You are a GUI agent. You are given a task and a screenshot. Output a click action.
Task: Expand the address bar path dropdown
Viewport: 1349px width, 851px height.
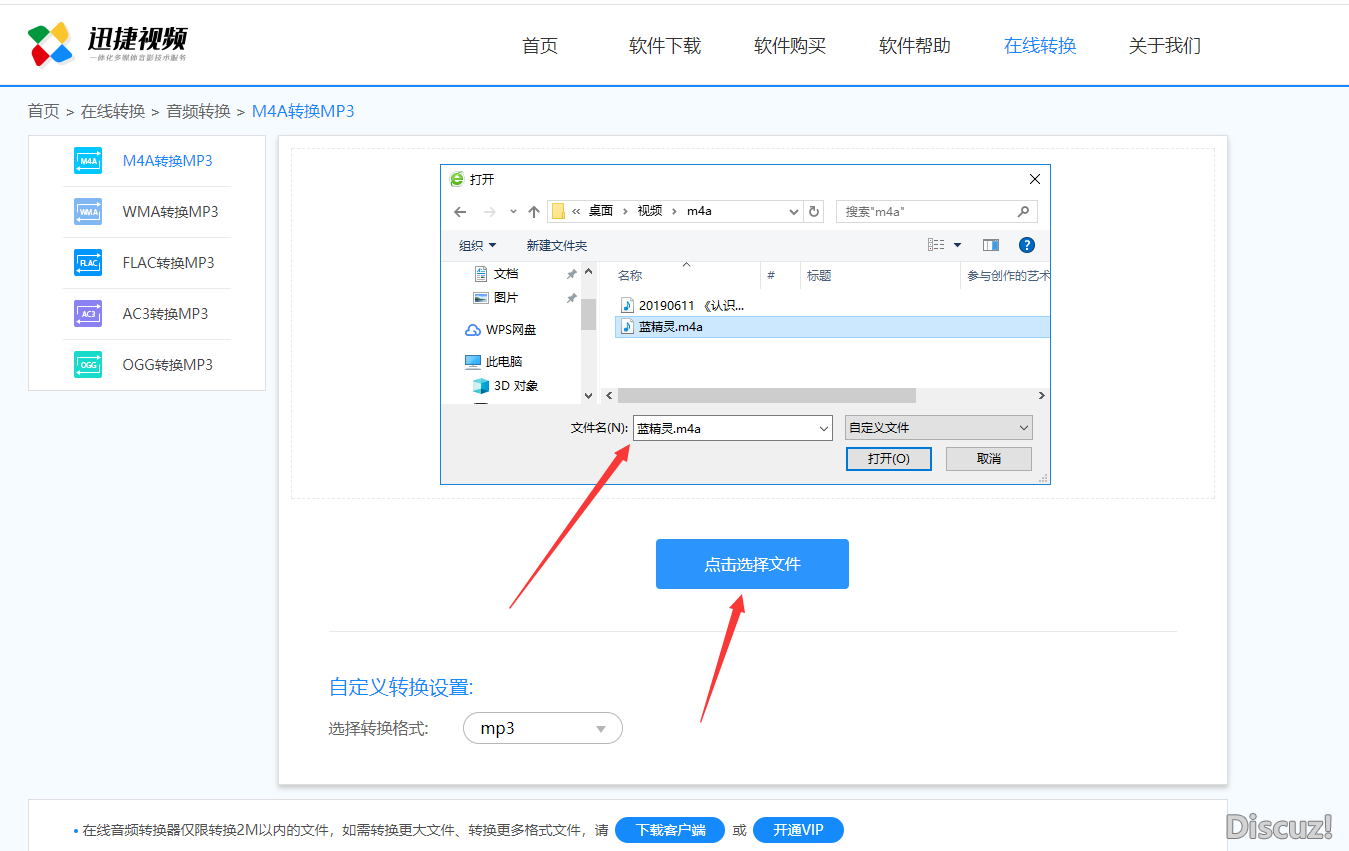[794, 212]
